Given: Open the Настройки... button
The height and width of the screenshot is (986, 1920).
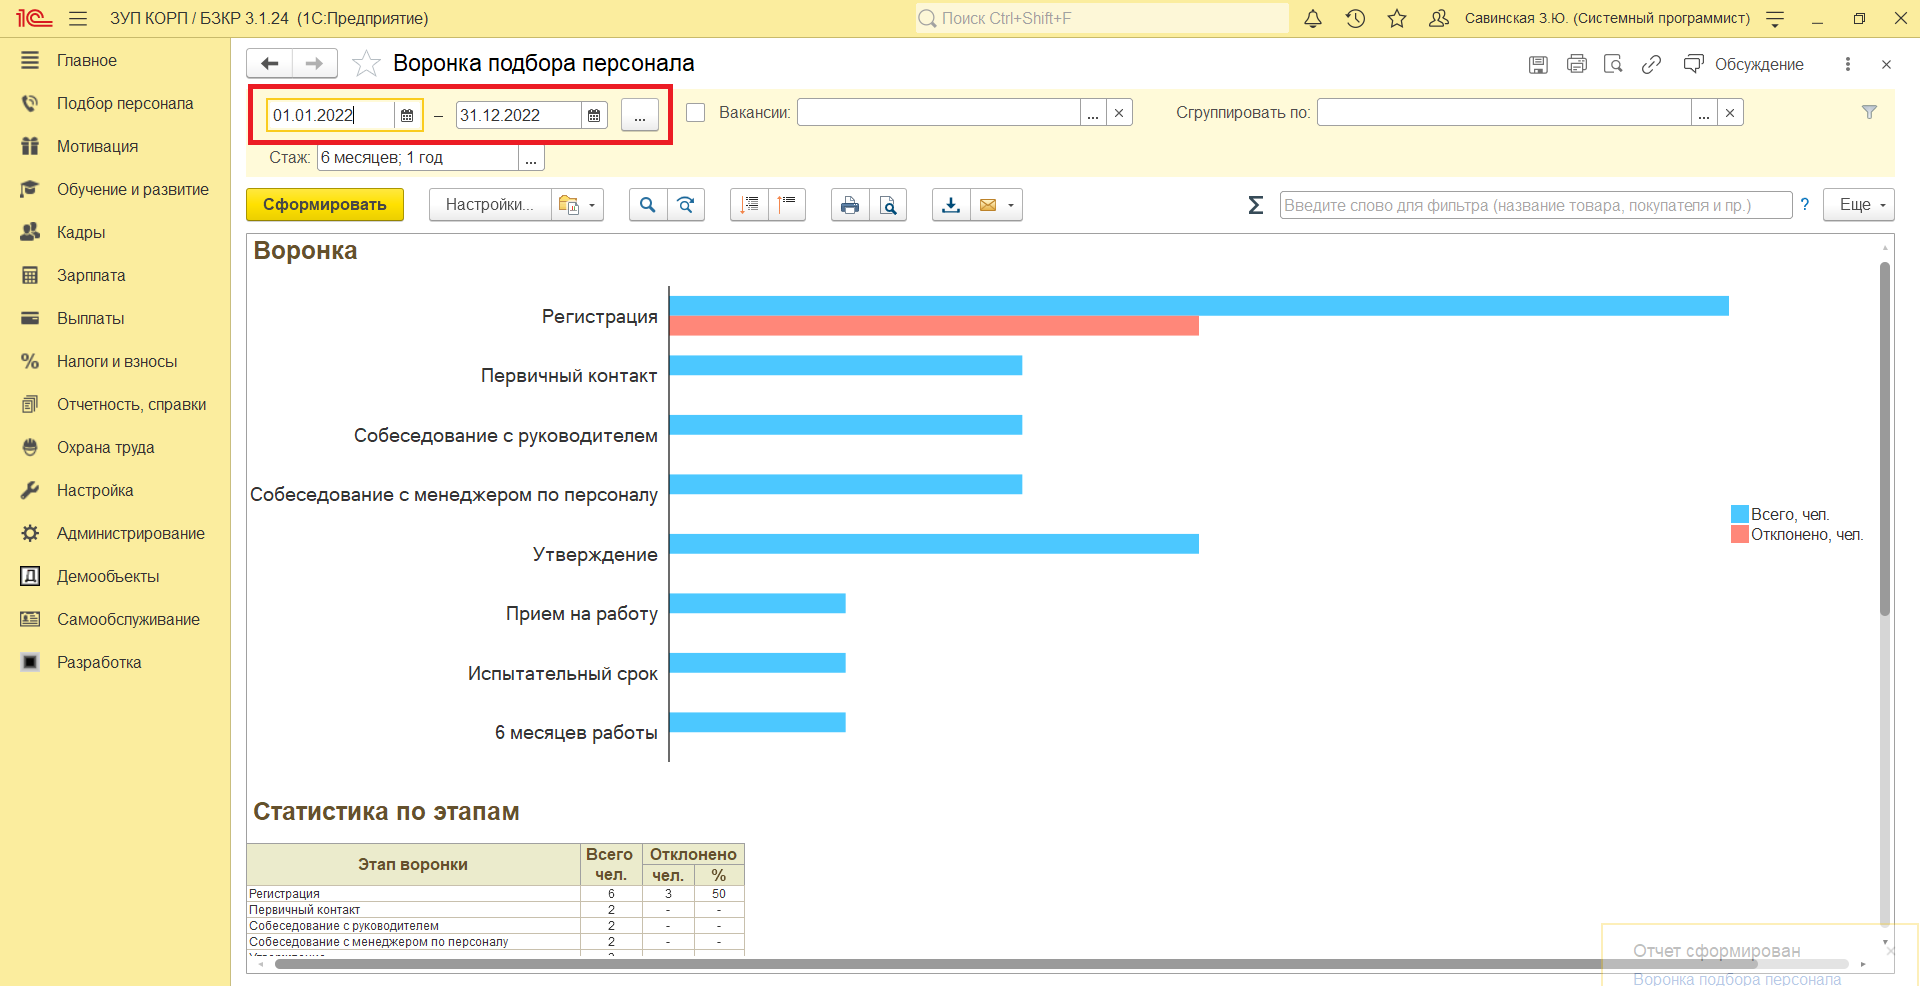Looking at the screenshot, I should [490, 205].
